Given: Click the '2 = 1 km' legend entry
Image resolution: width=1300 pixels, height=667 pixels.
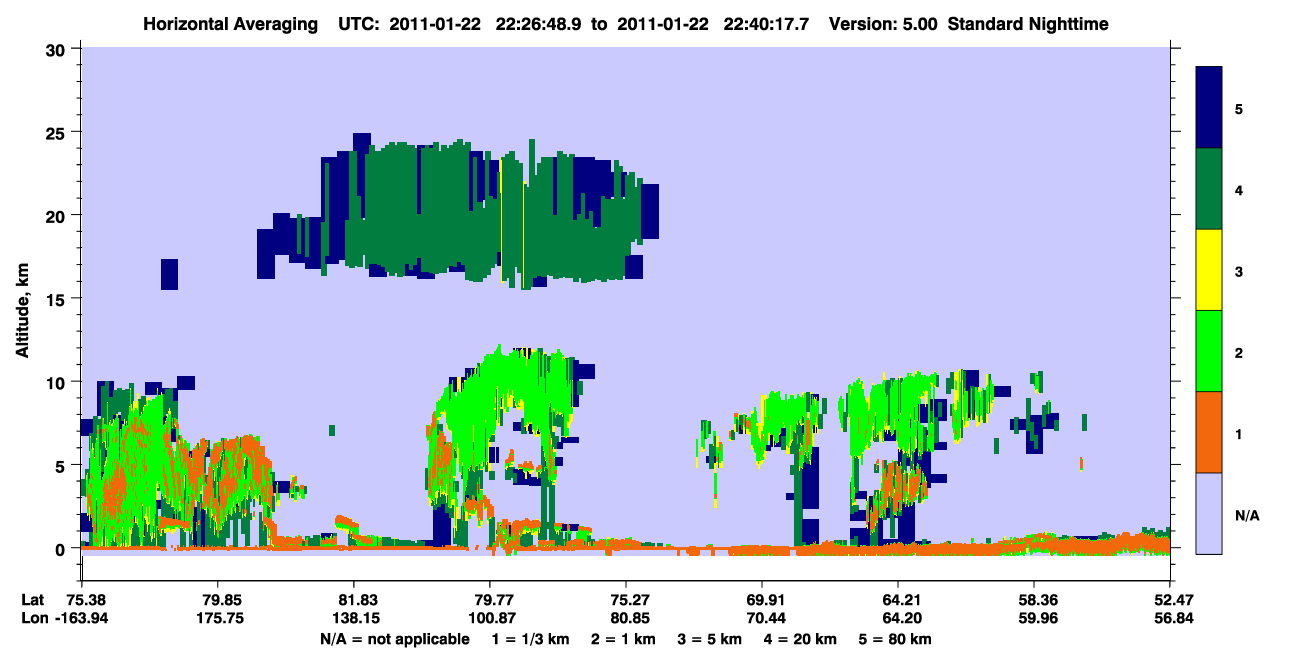Looking at the screenshot, I should click(x=622, y=638).
